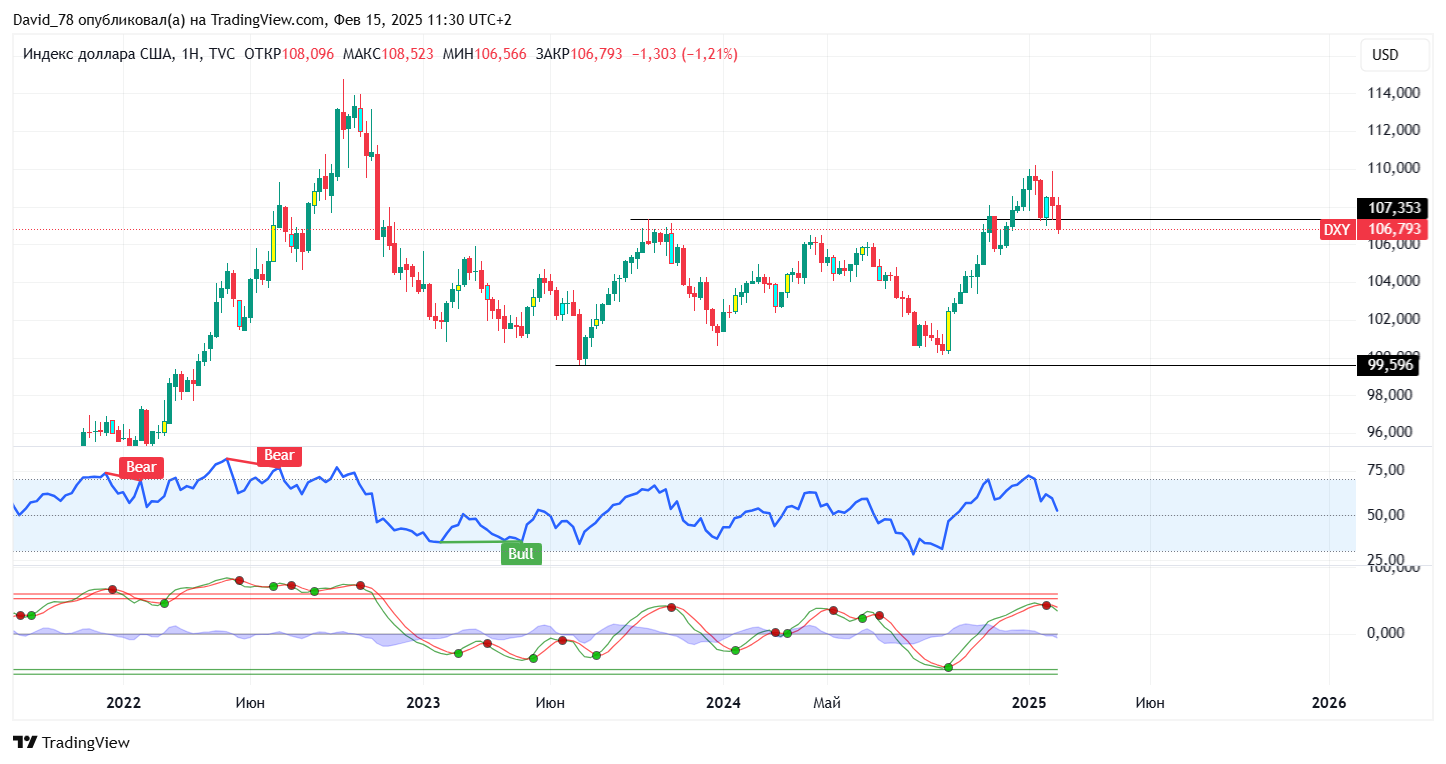Click the Bear label nearest the price peak
The height and width of the screenshot is (764, 1446).
(279, 456)
